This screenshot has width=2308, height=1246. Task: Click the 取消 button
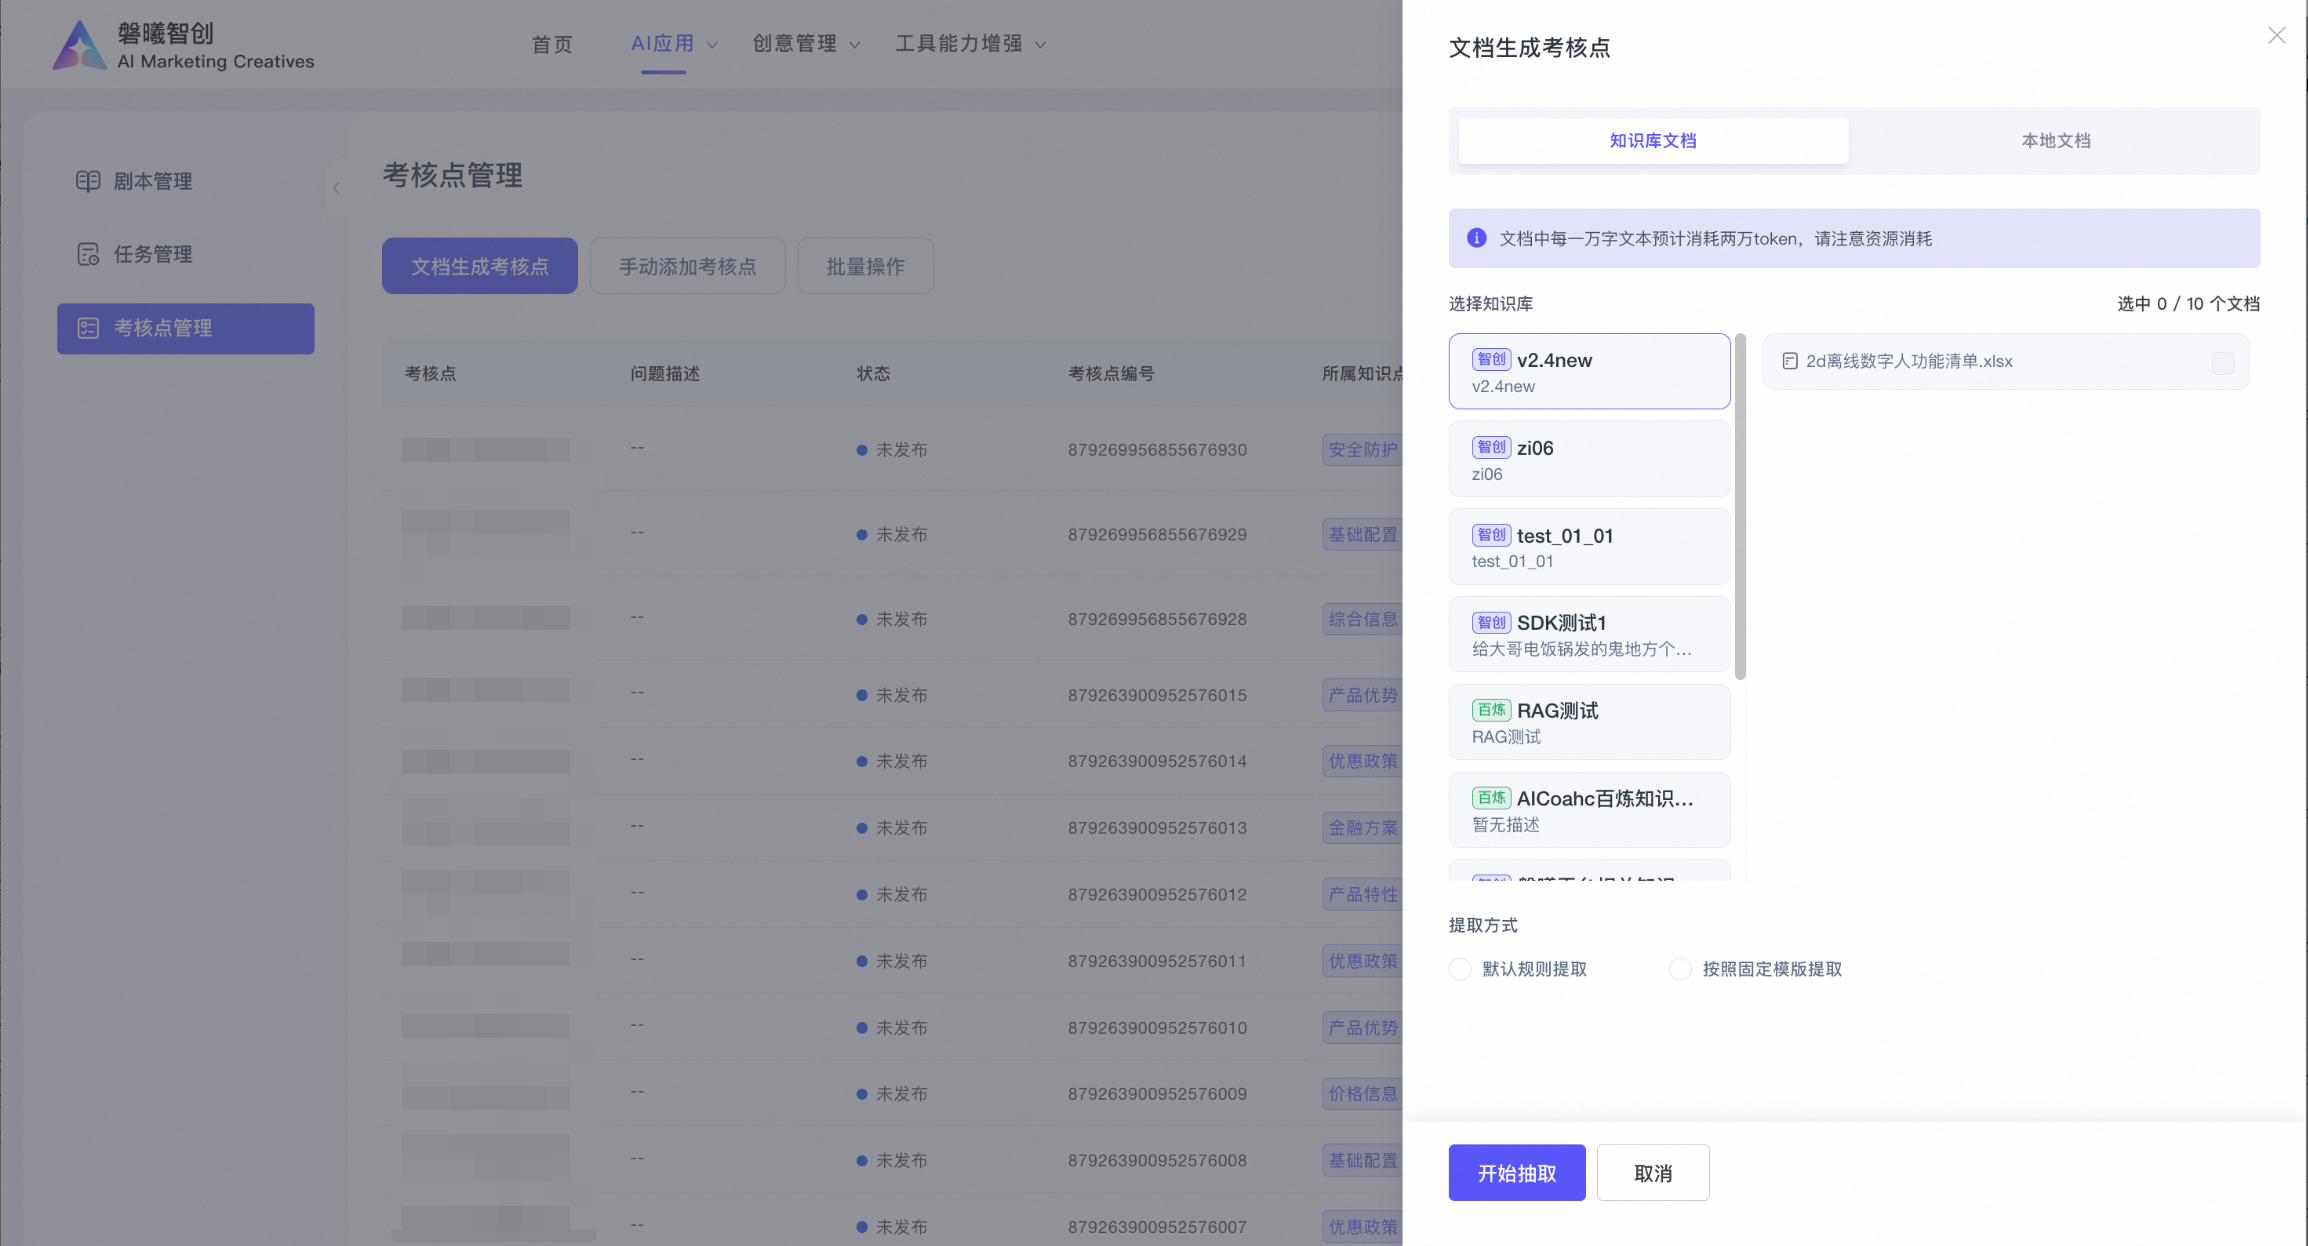coord(1653,1173)
